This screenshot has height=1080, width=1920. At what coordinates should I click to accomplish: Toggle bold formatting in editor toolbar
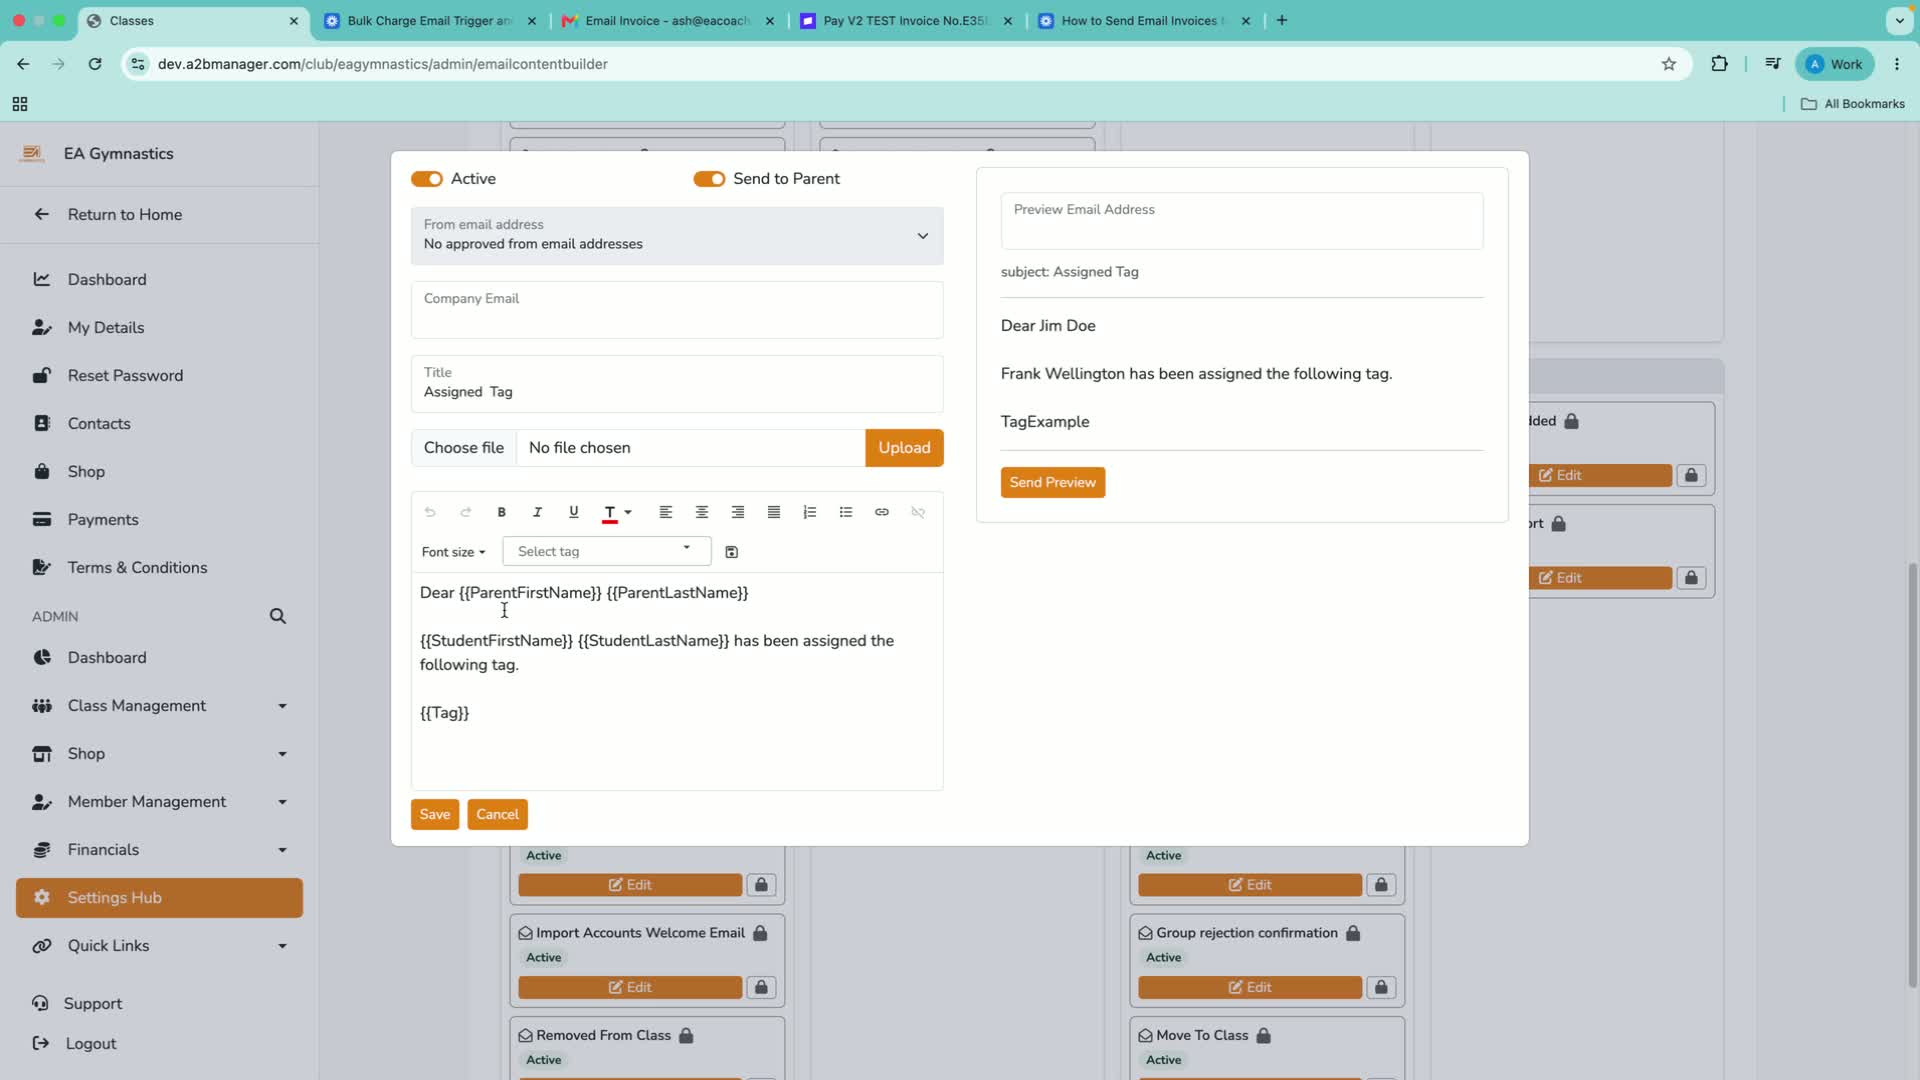[x=501, y=512]
